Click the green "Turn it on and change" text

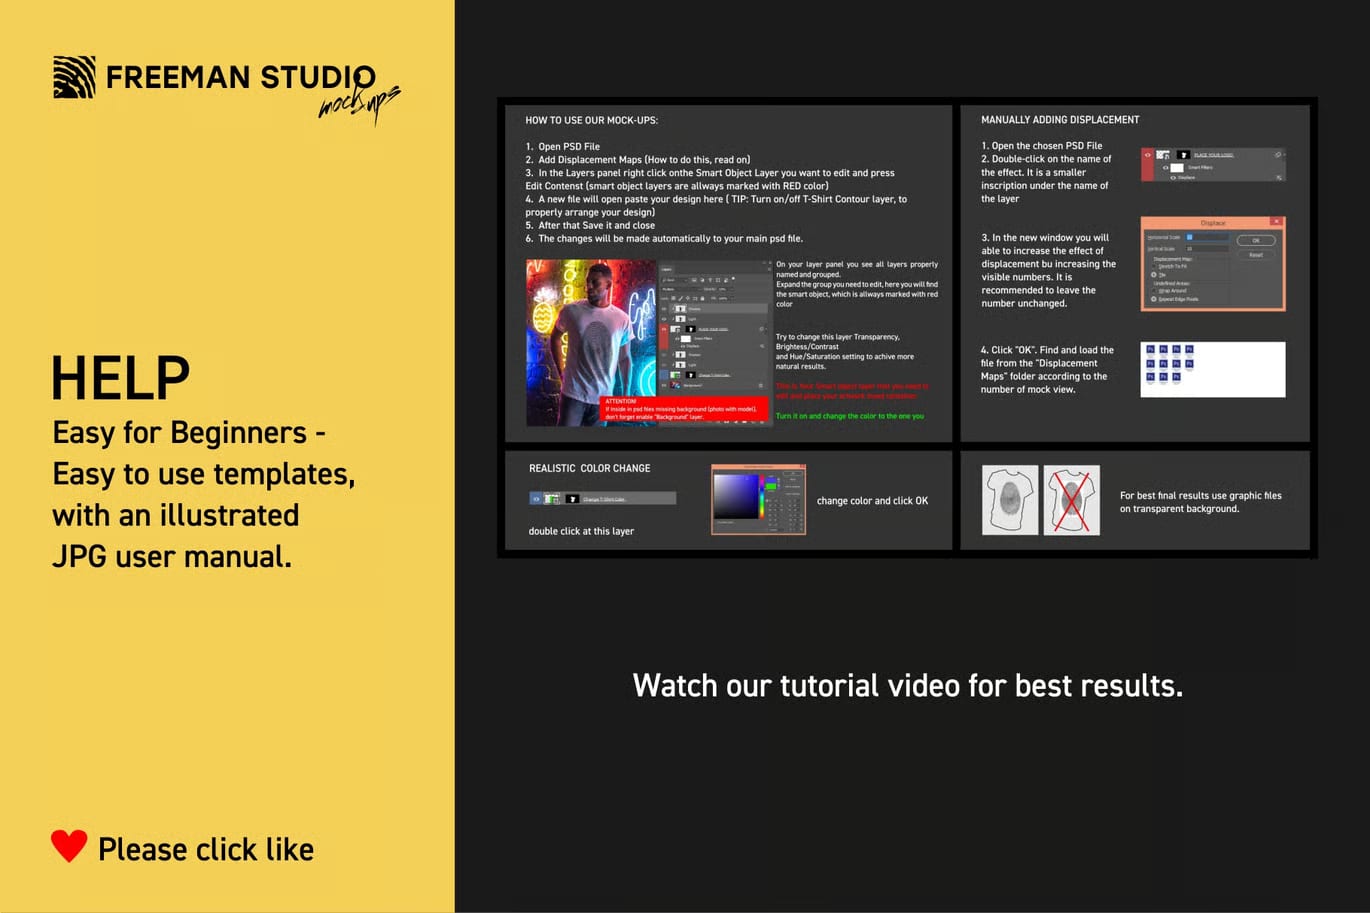click(850, 416)
